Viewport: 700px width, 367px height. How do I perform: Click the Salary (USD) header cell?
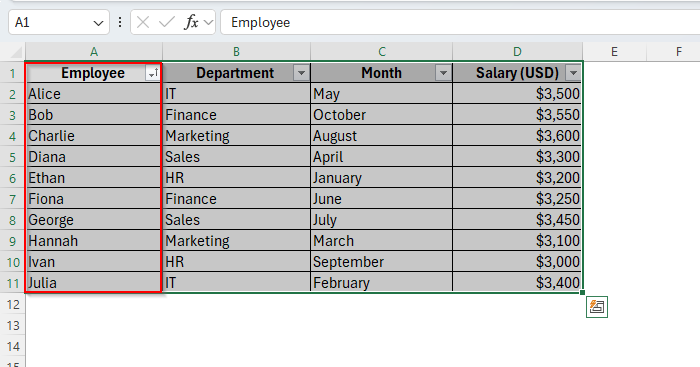click(517, 73)
